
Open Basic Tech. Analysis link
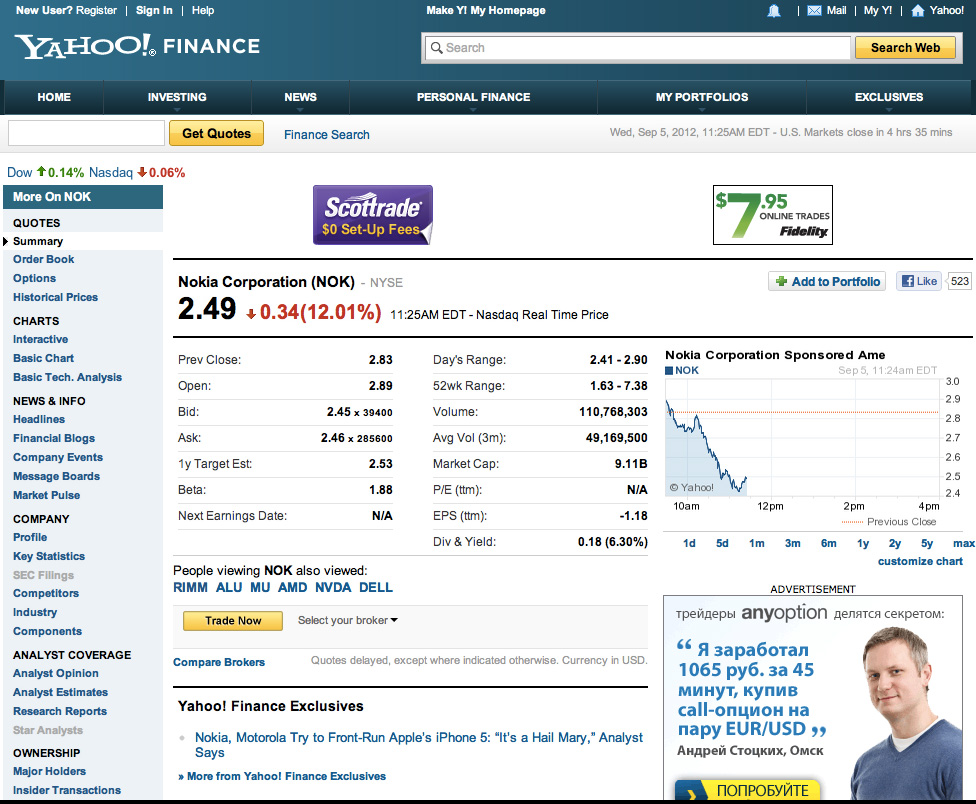click(67, 377)
